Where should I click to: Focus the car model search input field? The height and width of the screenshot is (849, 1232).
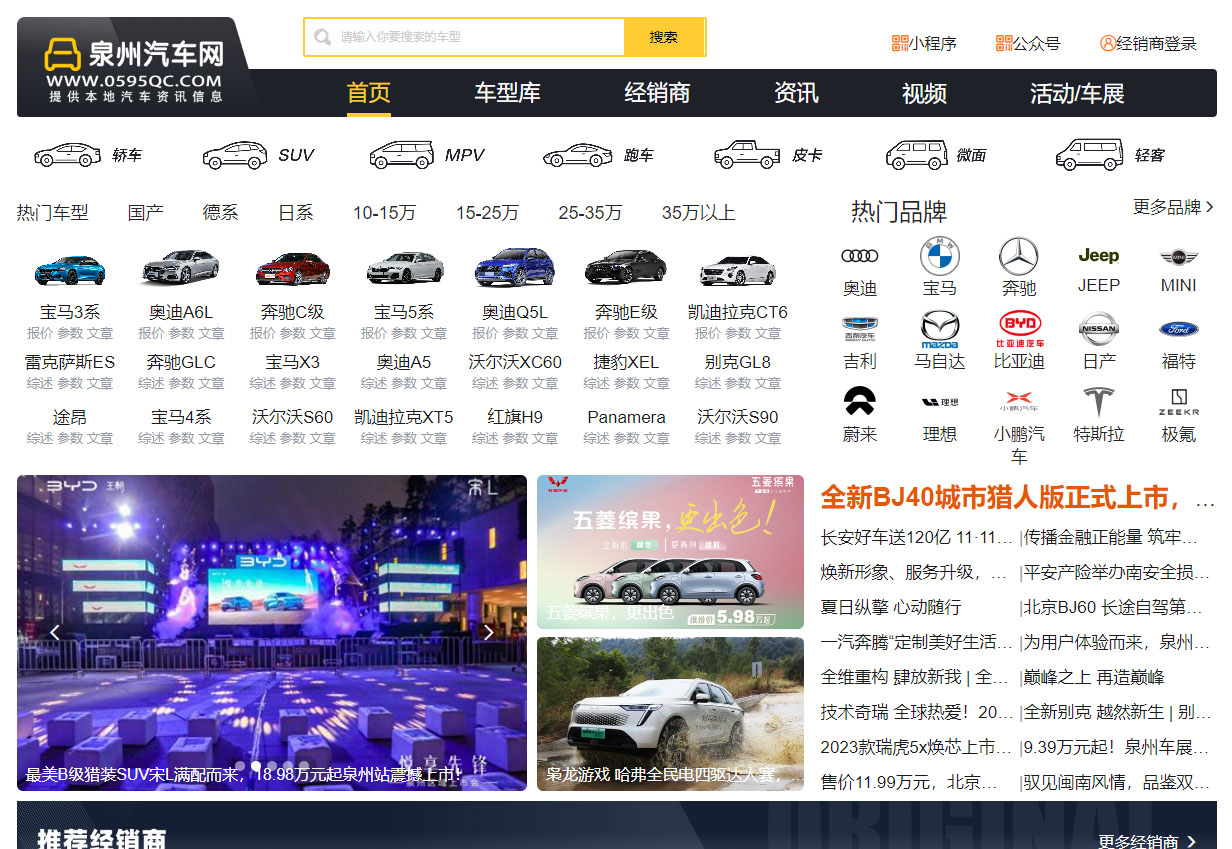pyautogui.click(x=465, y=37)
